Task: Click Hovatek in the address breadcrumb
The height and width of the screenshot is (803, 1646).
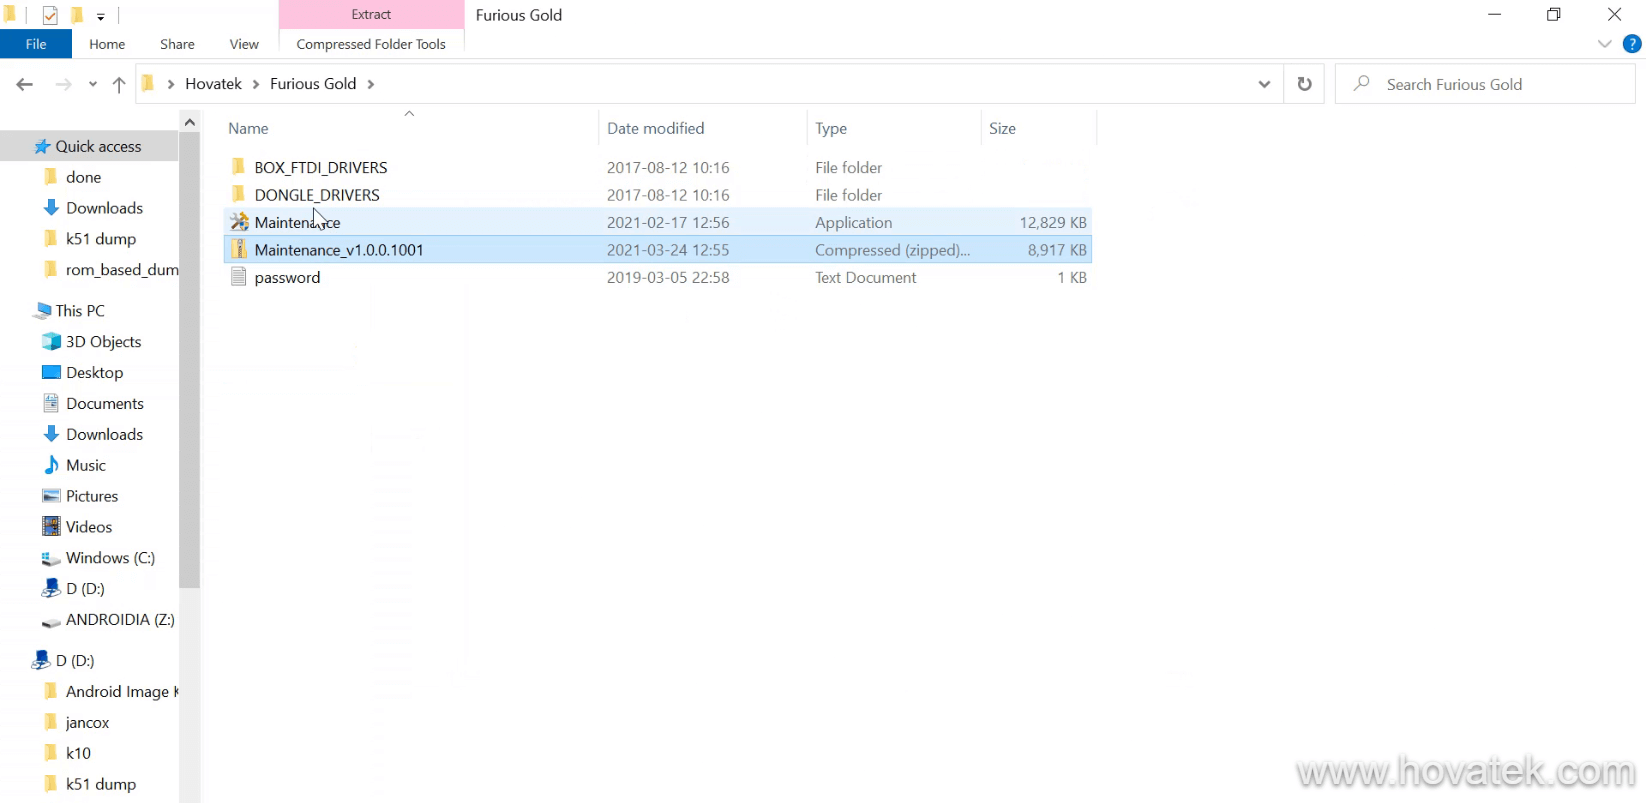Action: pyautogui.click(x=213, y=84)
